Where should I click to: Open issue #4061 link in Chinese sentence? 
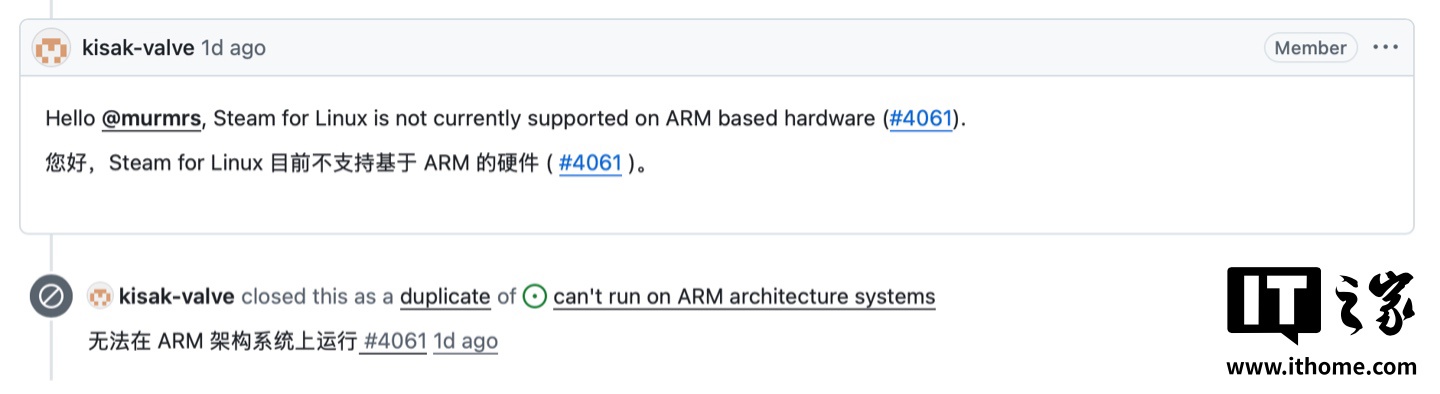click(x=590, y=163)
